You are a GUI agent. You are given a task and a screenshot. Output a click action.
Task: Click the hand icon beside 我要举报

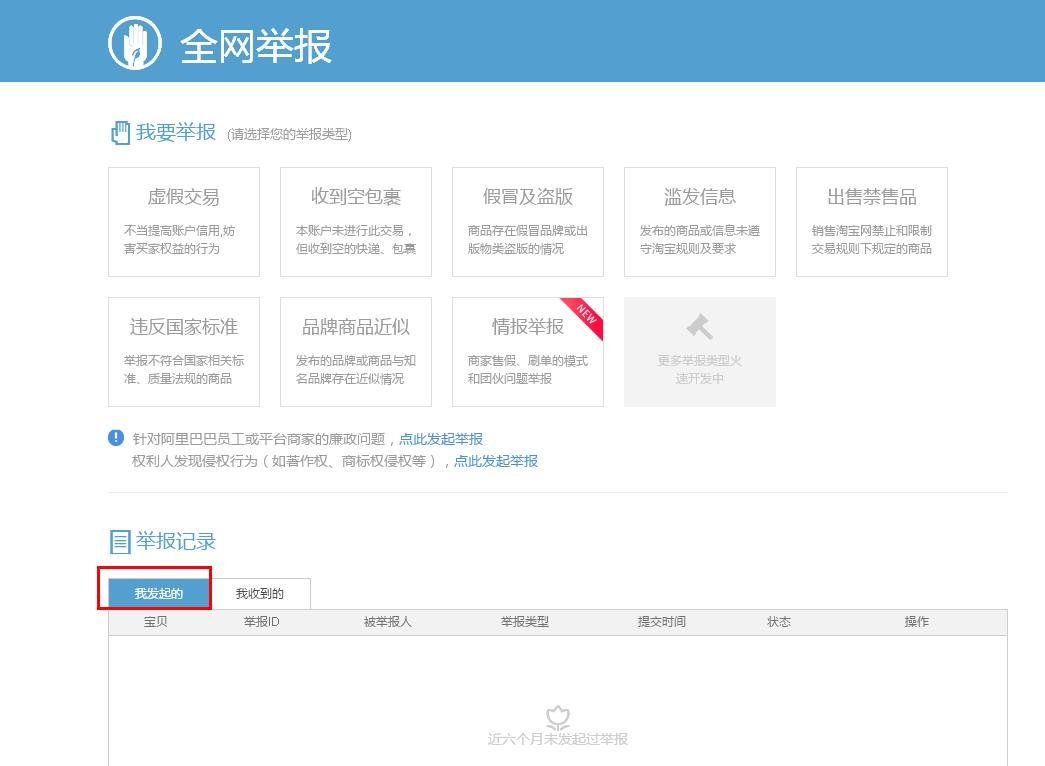[x=119, y=132]
